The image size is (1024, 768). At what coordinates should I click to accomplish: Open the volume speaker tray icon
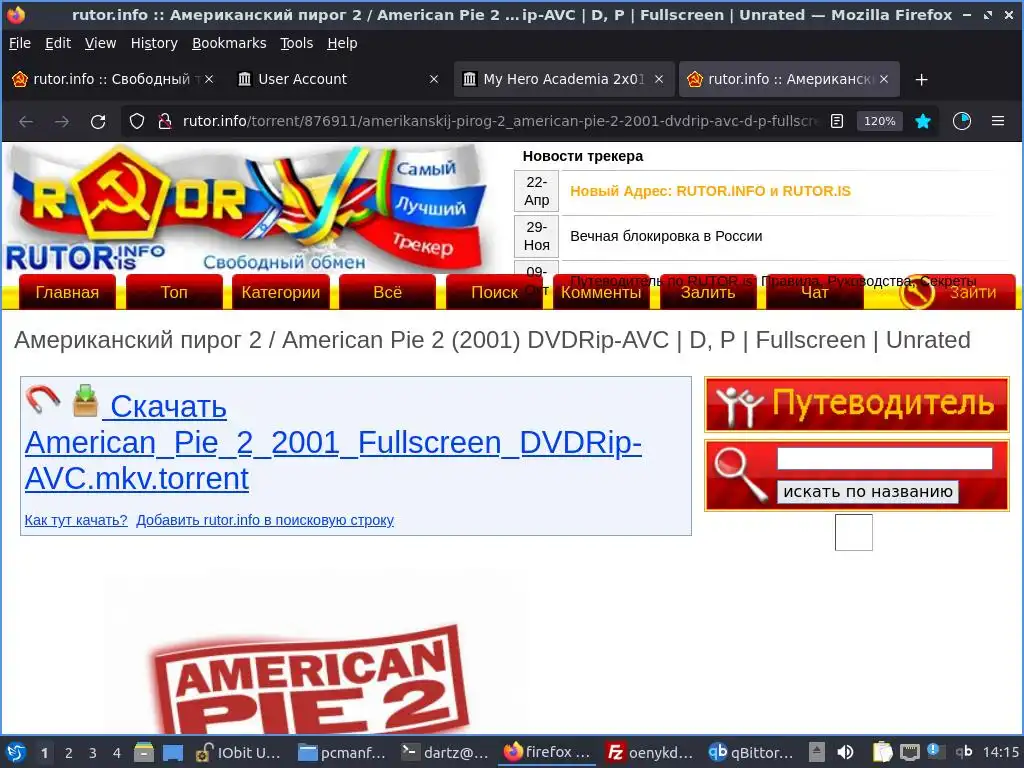pos(845,752)
